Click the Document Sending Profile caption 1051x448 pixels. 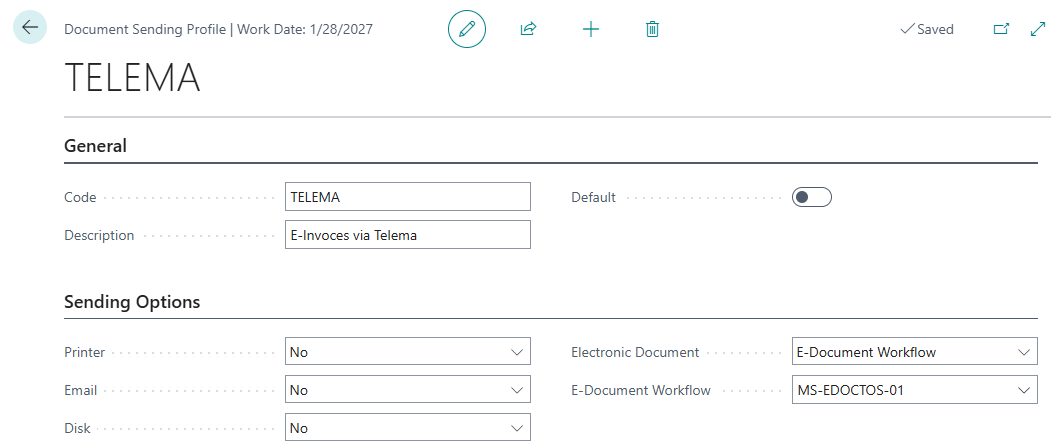[146, 29]
